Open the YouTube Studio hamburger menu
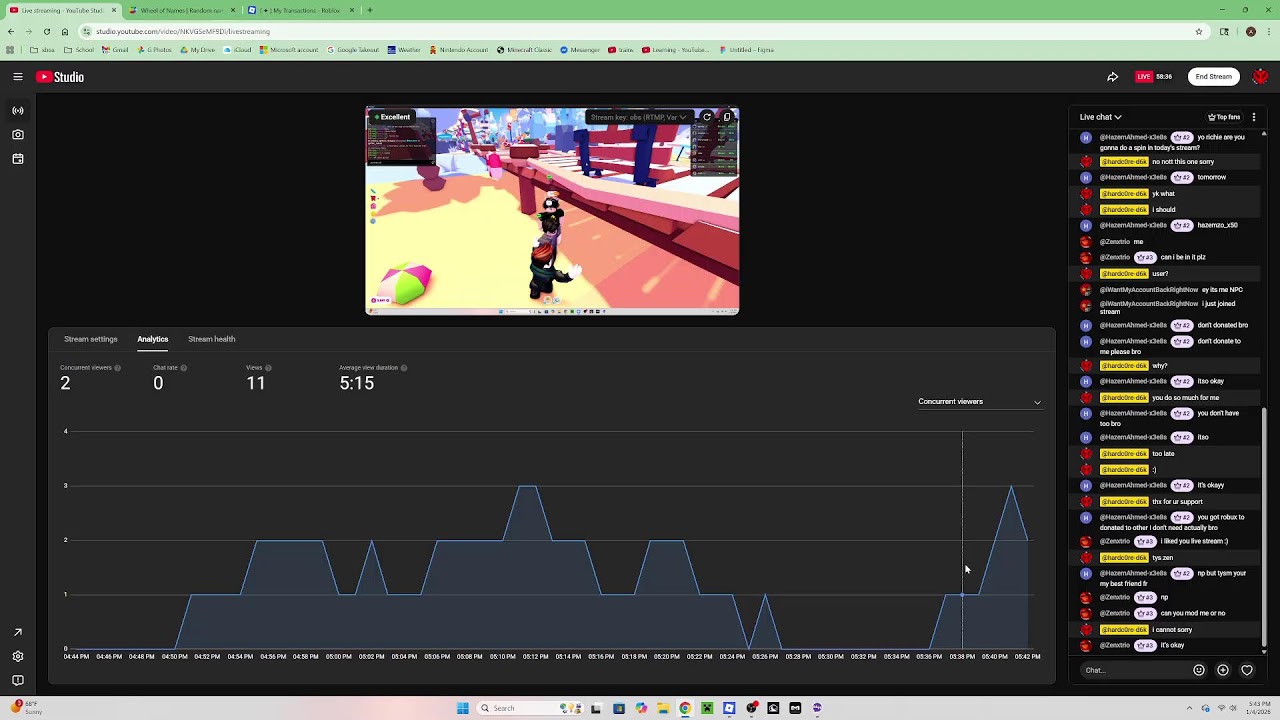The image size is (1280, 720). point(18,77)
